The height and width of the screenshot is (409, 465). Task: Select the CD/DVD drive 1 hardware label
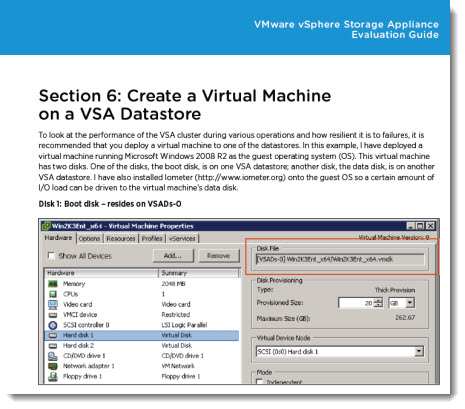(84, 356)
